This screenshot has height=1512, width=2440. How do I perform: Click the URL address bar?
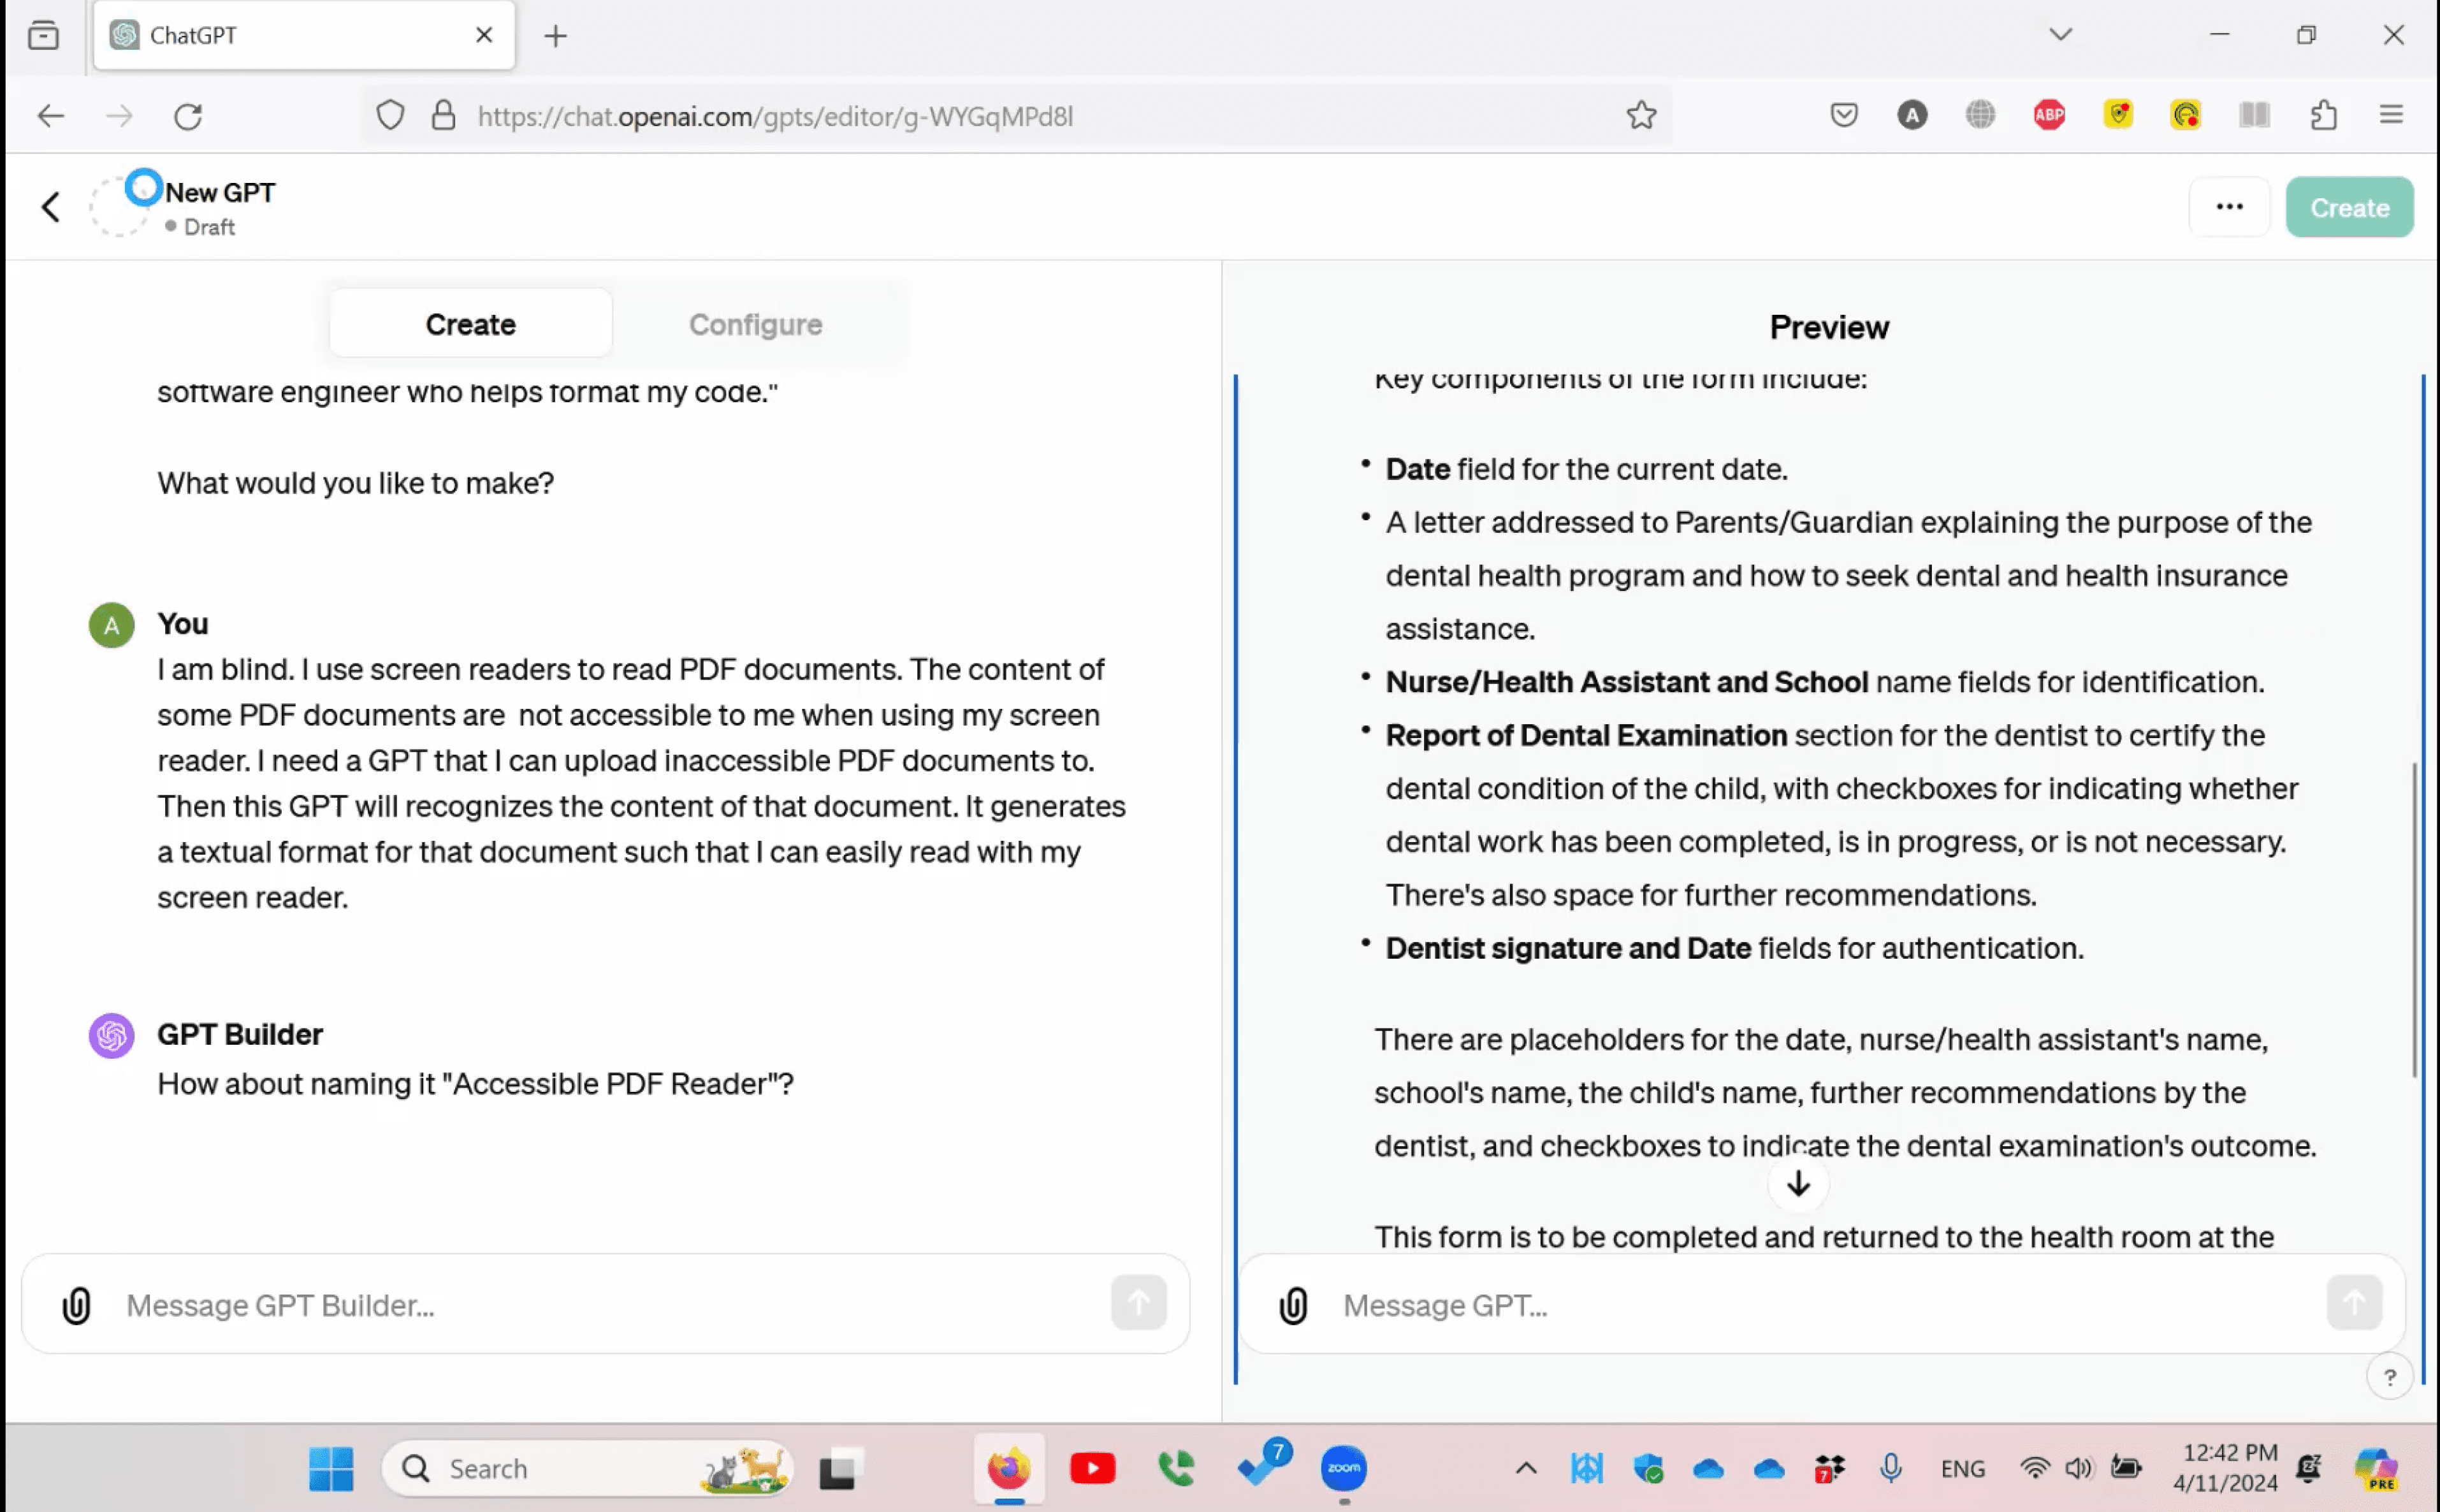click(x=1000, y=116)
